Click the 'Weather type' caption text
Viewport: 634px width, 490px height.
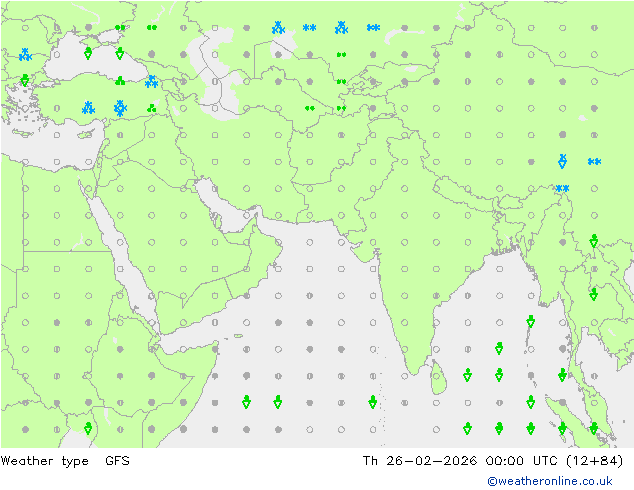pyautogui.click(x=44, y=461)
